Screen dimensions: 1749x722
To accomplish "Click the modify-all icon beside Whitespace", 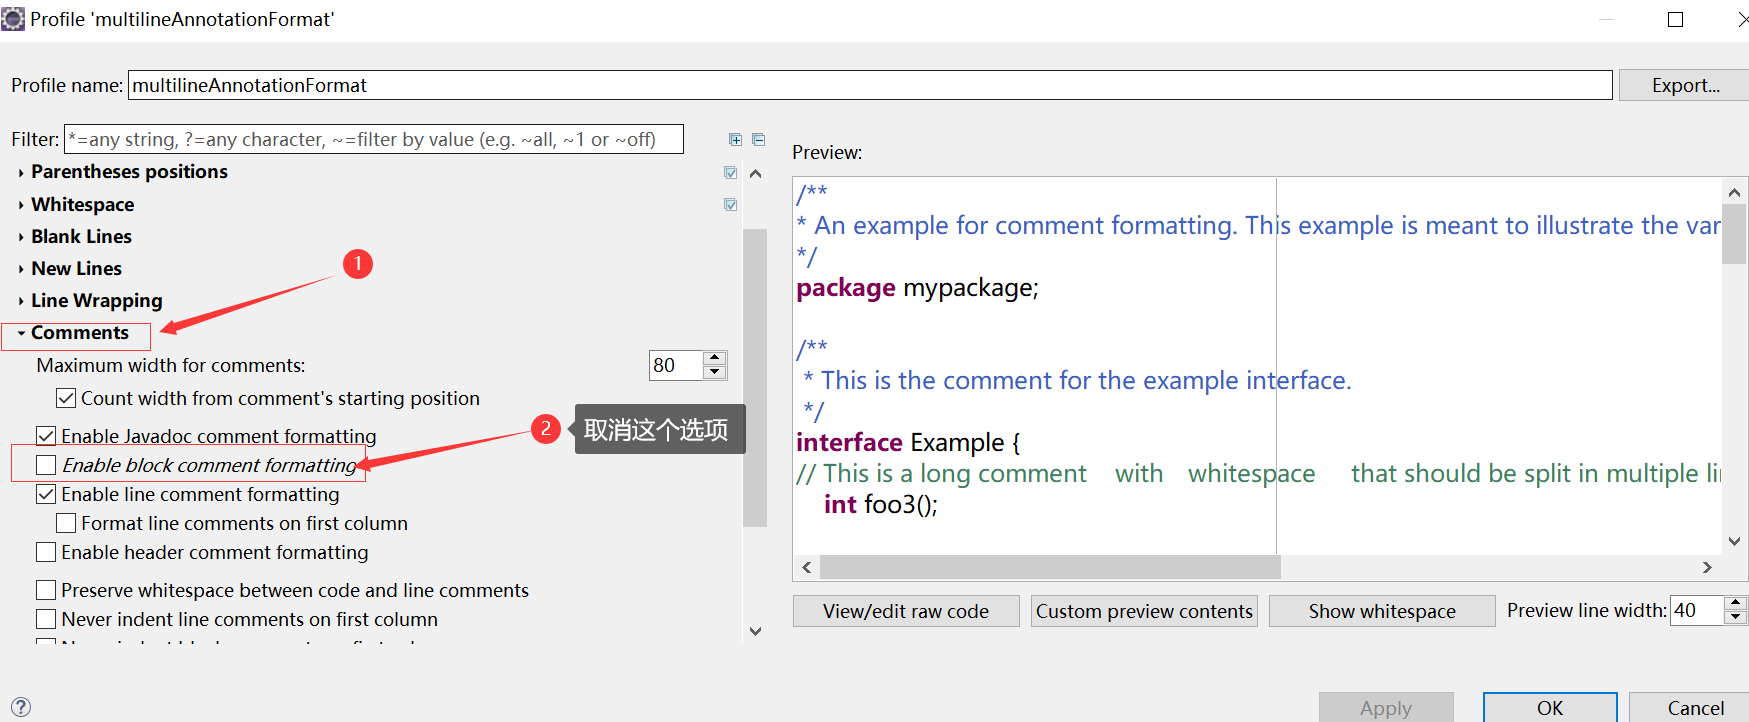I will [x=731, y=205].
